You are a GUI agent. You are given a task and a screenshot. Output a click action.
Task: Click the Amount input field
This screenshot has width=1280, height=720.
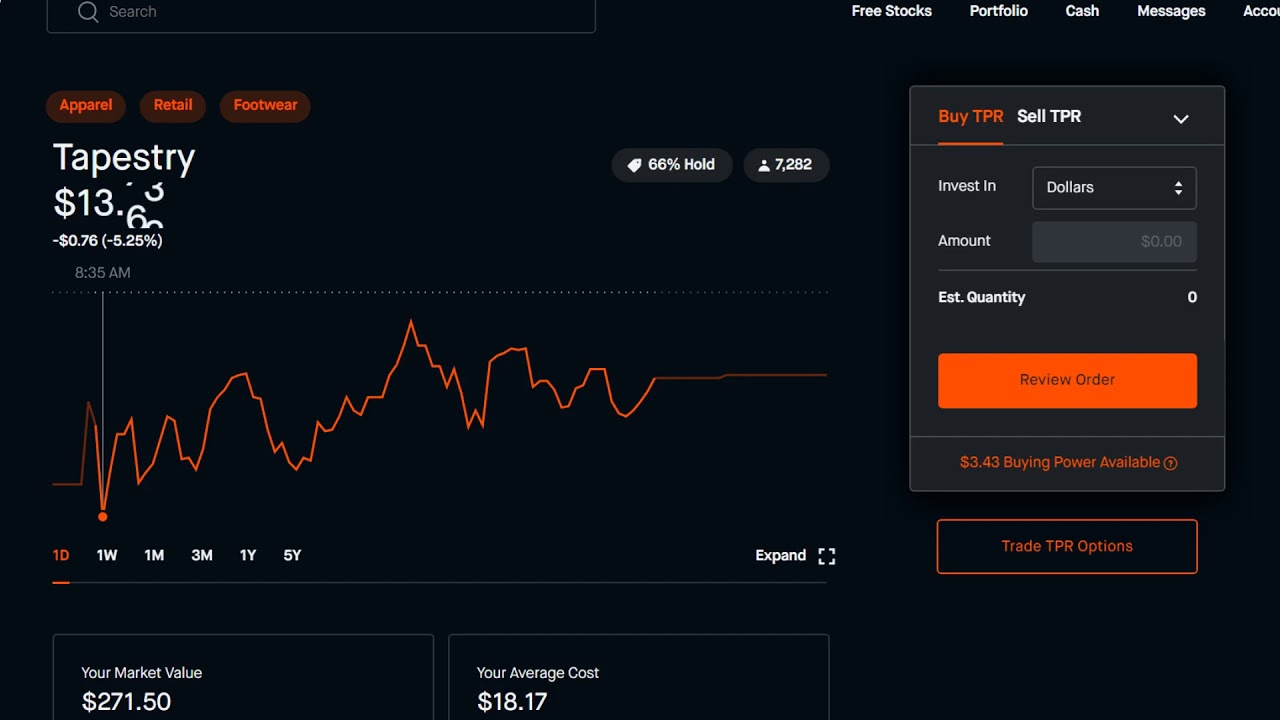click(x=1114, y=241)
